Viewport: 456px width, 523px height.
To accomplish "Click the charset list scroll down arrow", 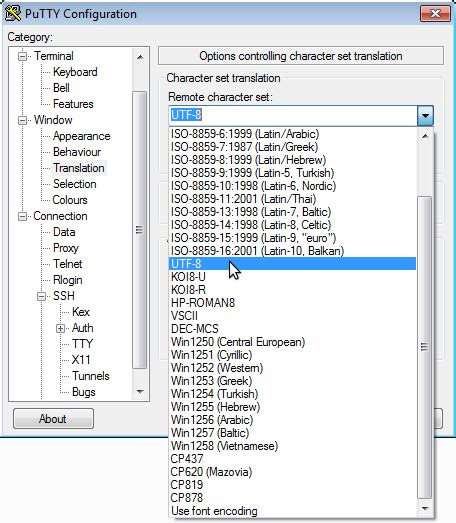I will pos(425,508).
